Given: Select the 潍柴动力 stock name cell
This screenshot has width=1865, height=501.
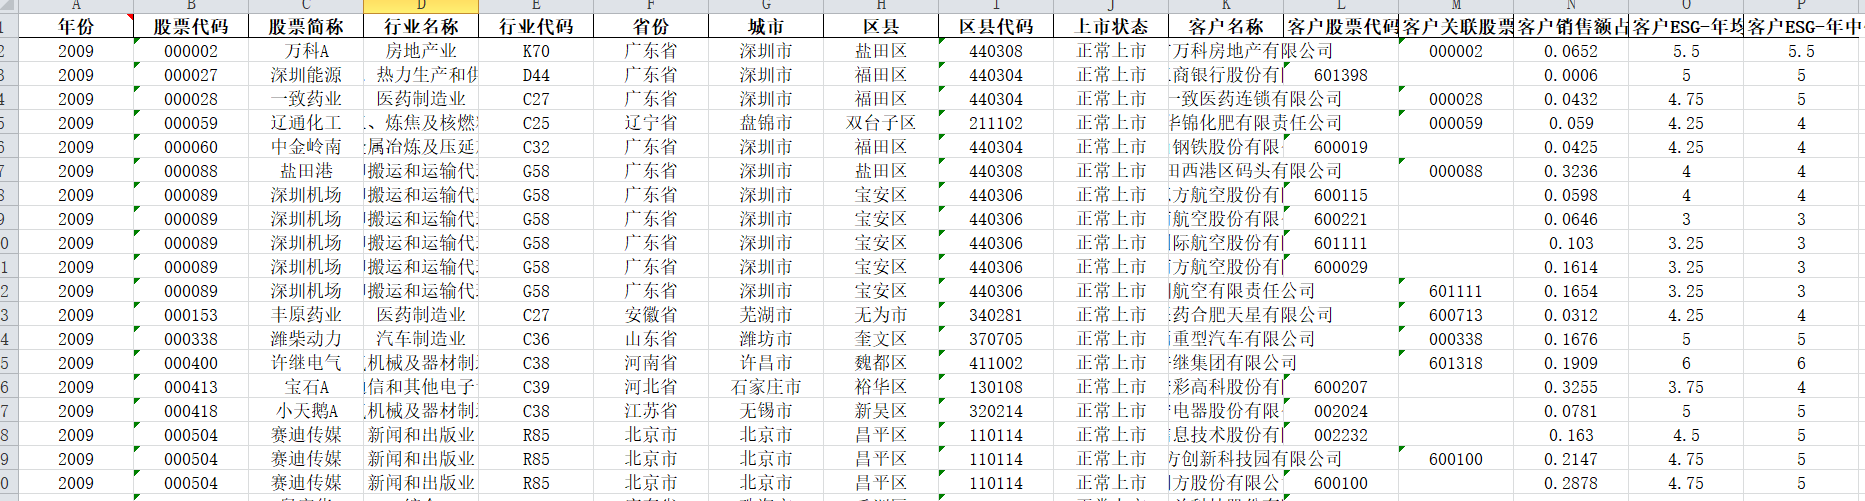Looking at the screenshot, I should 306,339.
